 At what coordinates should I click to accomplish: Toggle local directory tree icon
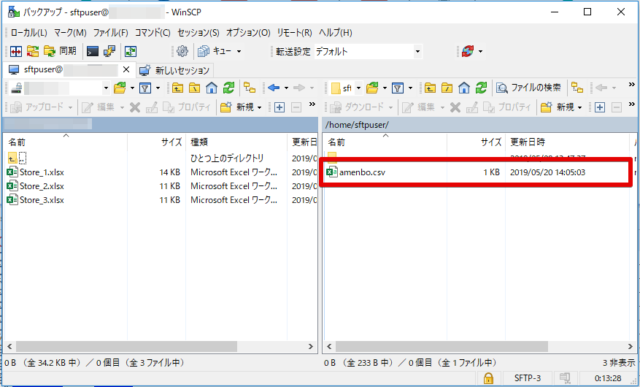[x=249, y=88]
